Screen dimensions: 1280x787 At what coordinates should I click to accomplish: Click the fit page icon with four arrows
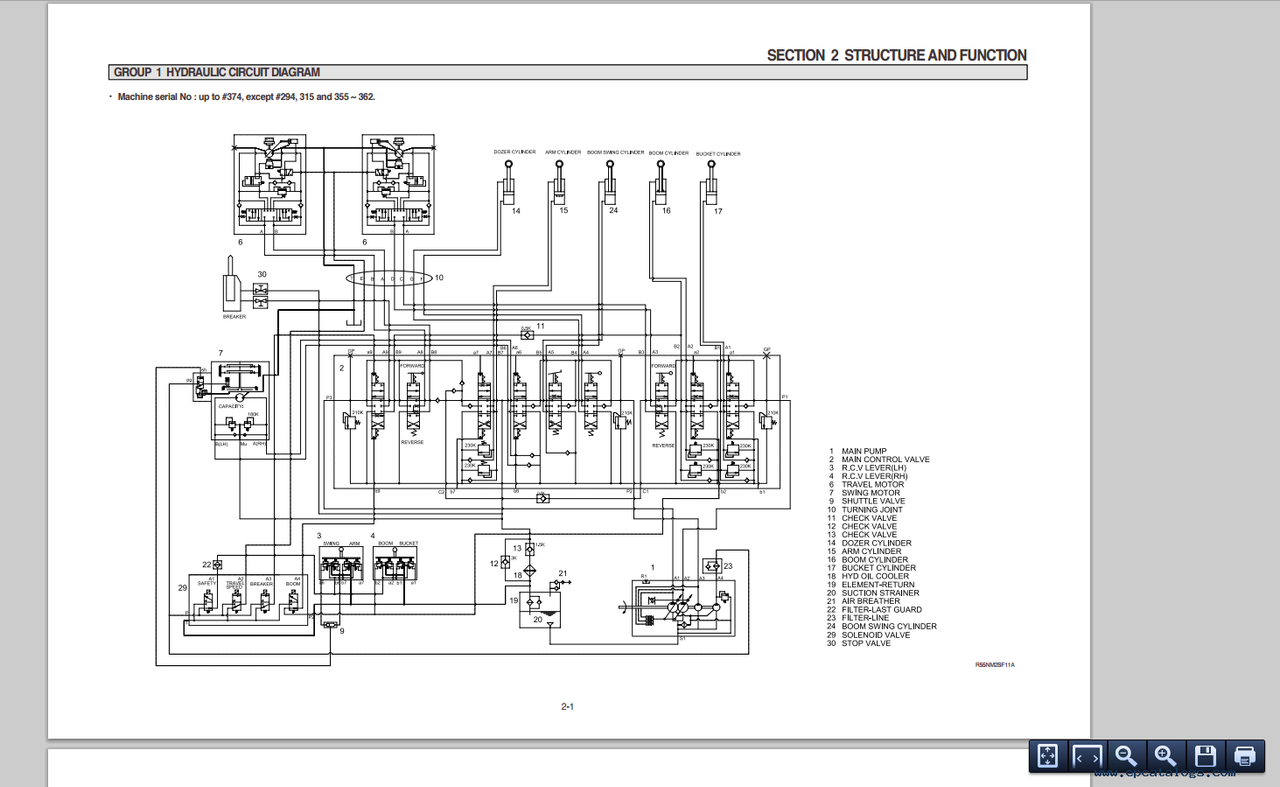tap(1048, 756)
